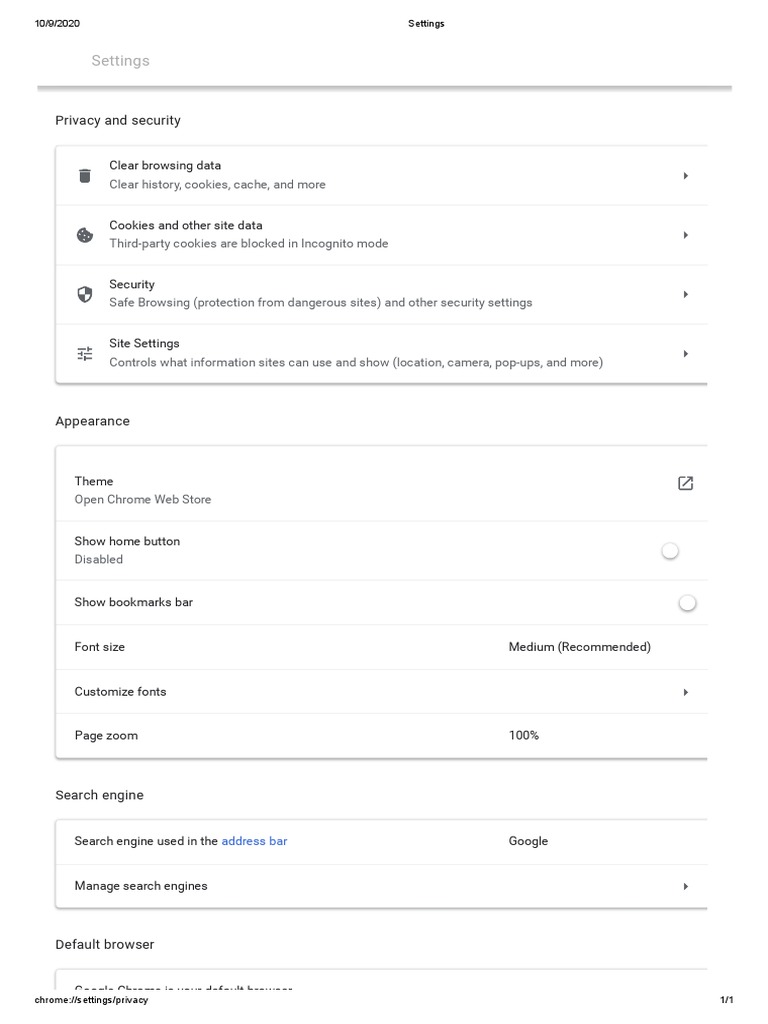Click the sliders icon for Site Settings
Image resolution: width=768 pixels, height=1024 pixels.
tap(85, 353)
